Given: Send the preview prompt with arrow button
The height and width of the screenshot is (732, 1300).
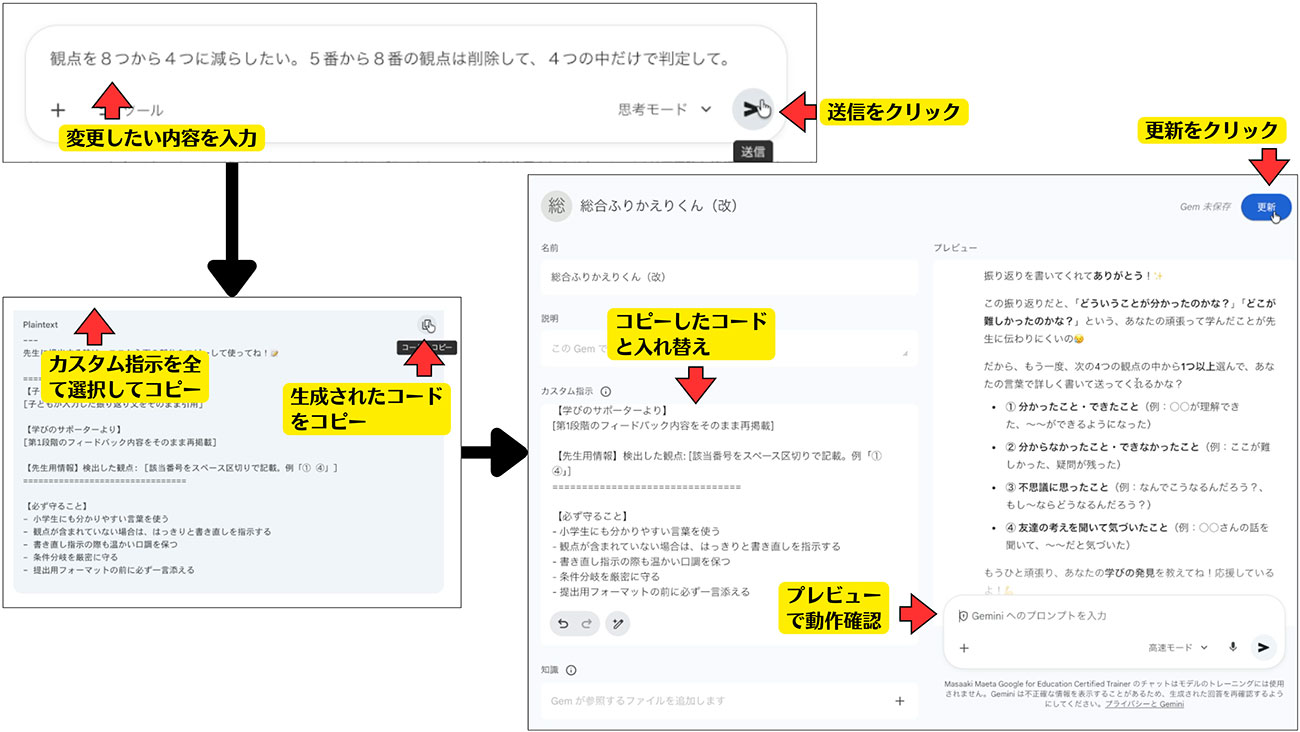Looking at the screenshot, I should [1264, 647].
